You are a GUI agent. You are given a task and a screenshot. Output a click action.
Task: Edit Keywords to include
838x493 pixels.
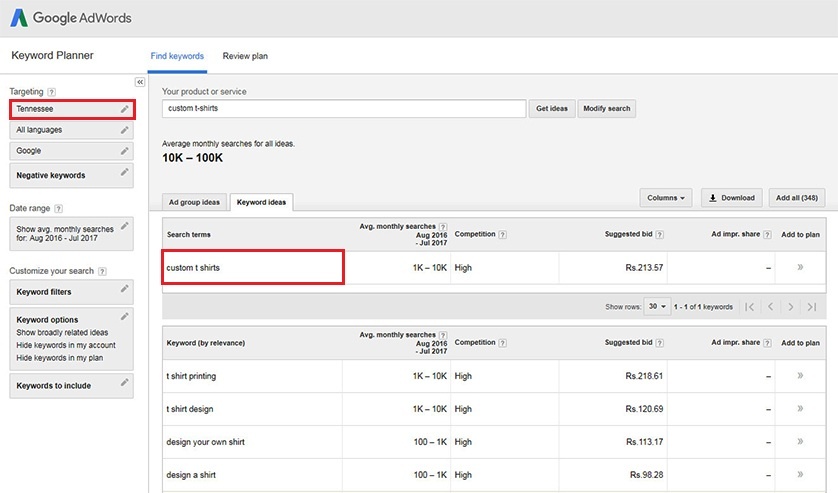click(x=125, y=382)
